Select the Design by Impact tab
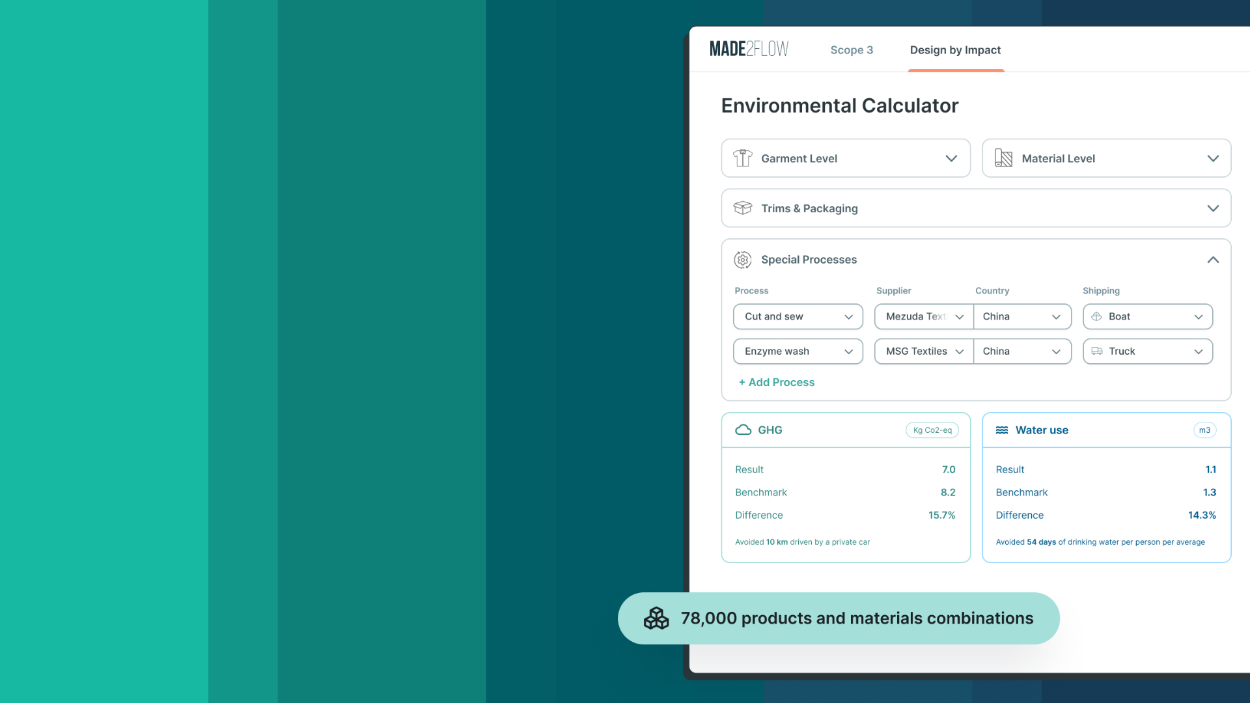The height and width of the screenshot is (703, 1250). [955, 50]
